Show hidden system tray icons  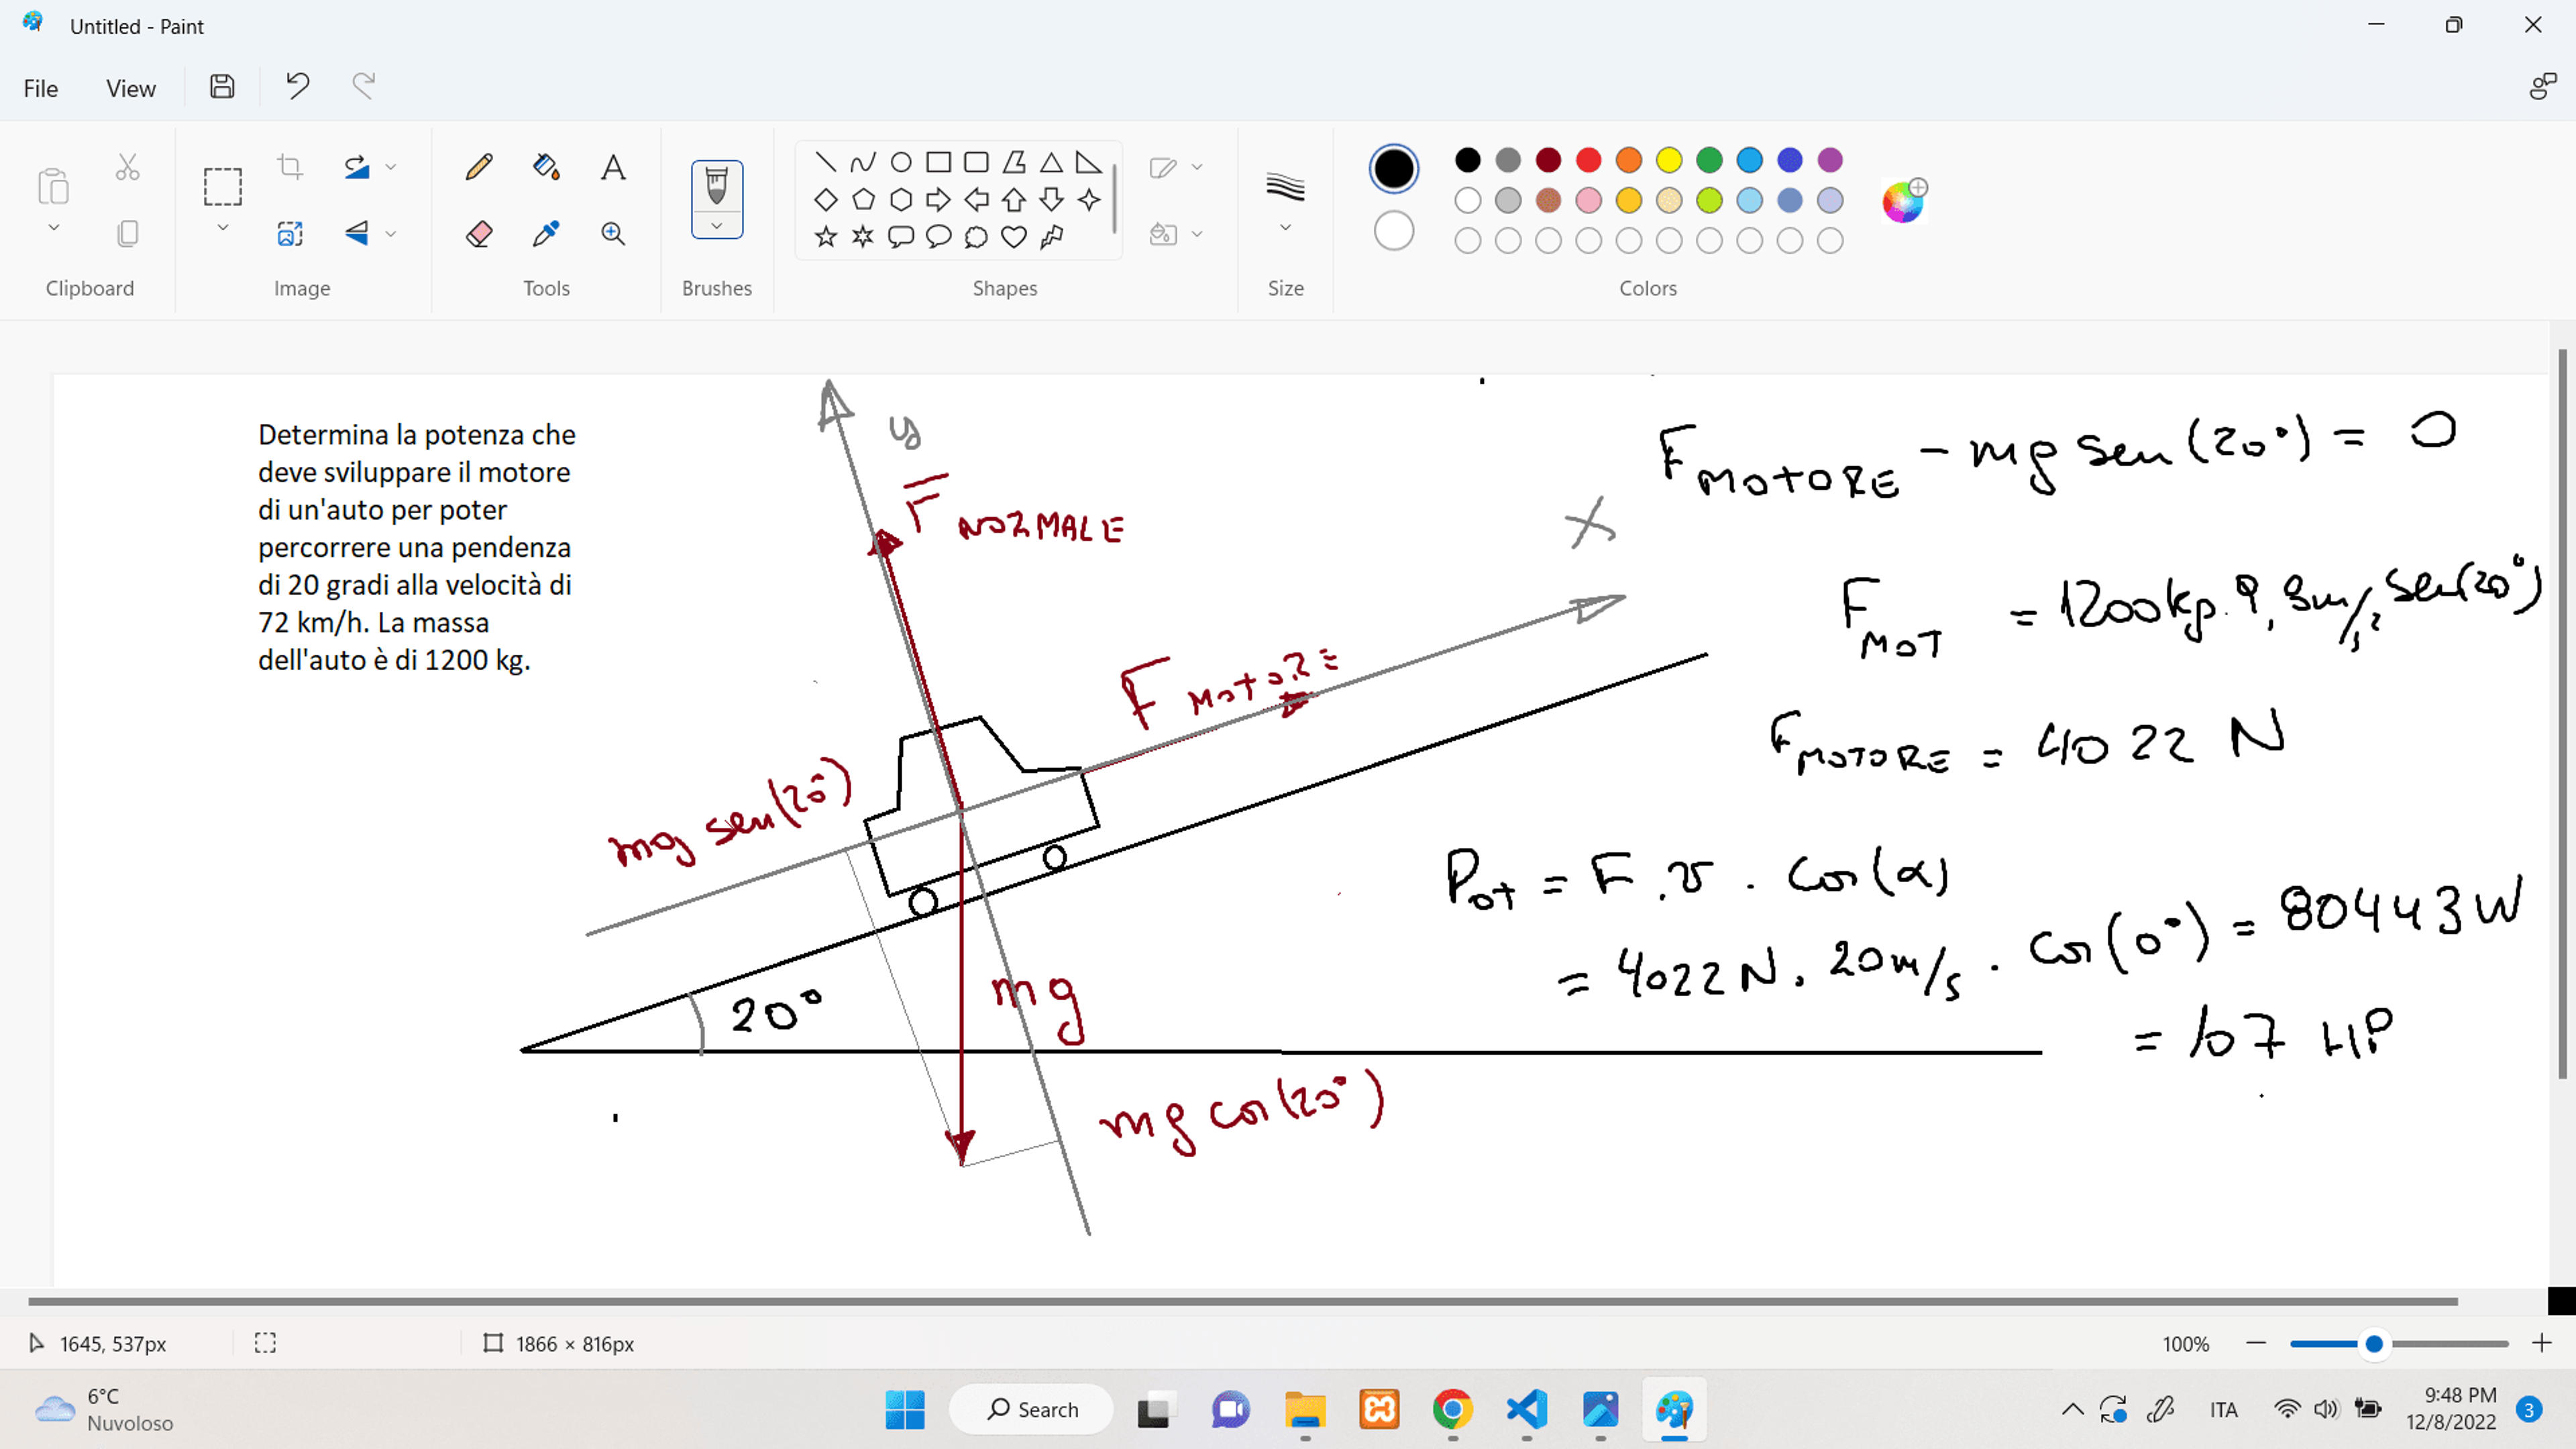click(2072, 1409)
